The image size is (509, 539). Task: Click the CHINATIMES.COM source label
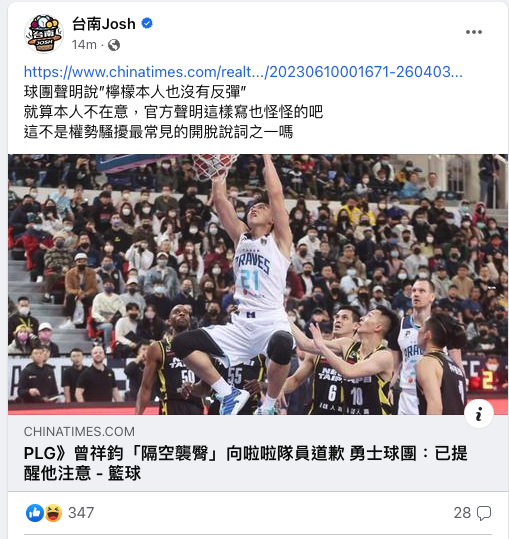coord(79,431)
